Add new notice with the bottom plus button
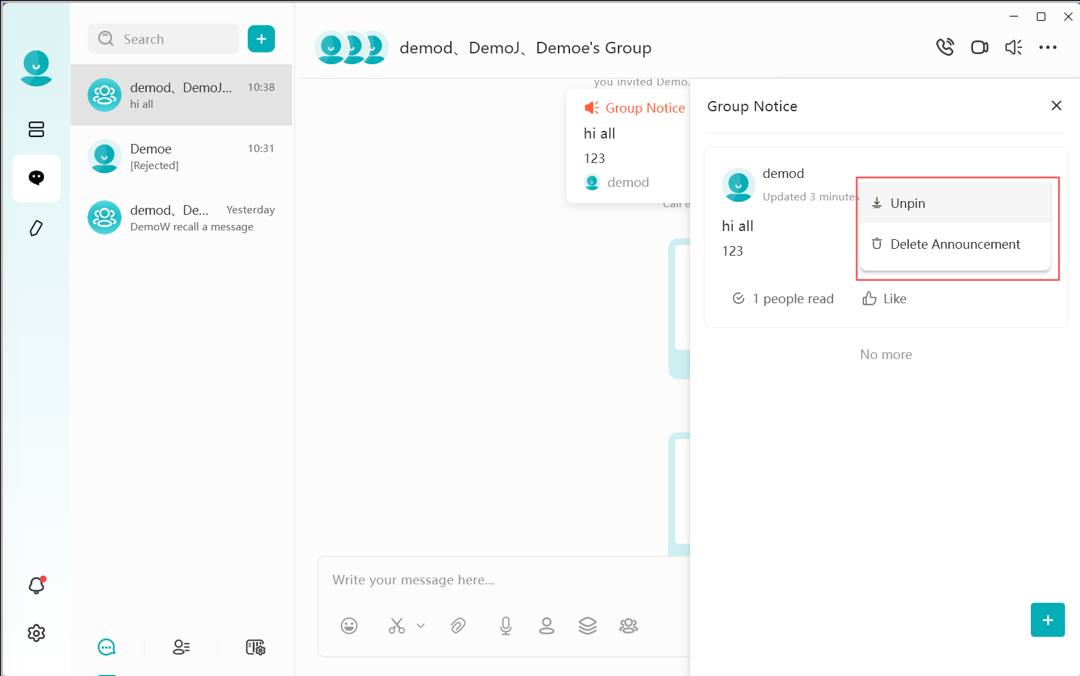Screen dimensions: 1080x676 [x=1048, y=620]
